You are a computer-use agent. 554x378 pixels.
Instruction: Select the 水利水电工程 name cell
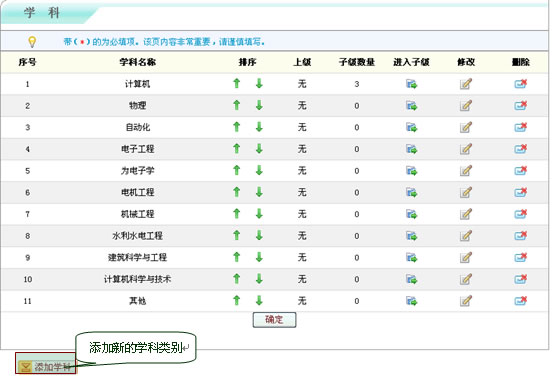tap(137, 236)
